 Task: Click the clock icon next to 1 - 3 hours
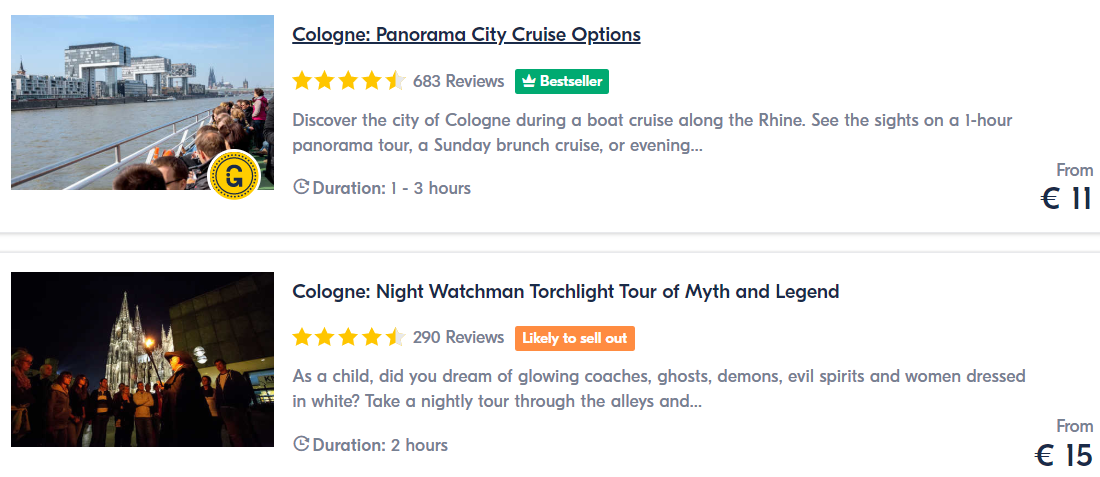pos(301,187)
